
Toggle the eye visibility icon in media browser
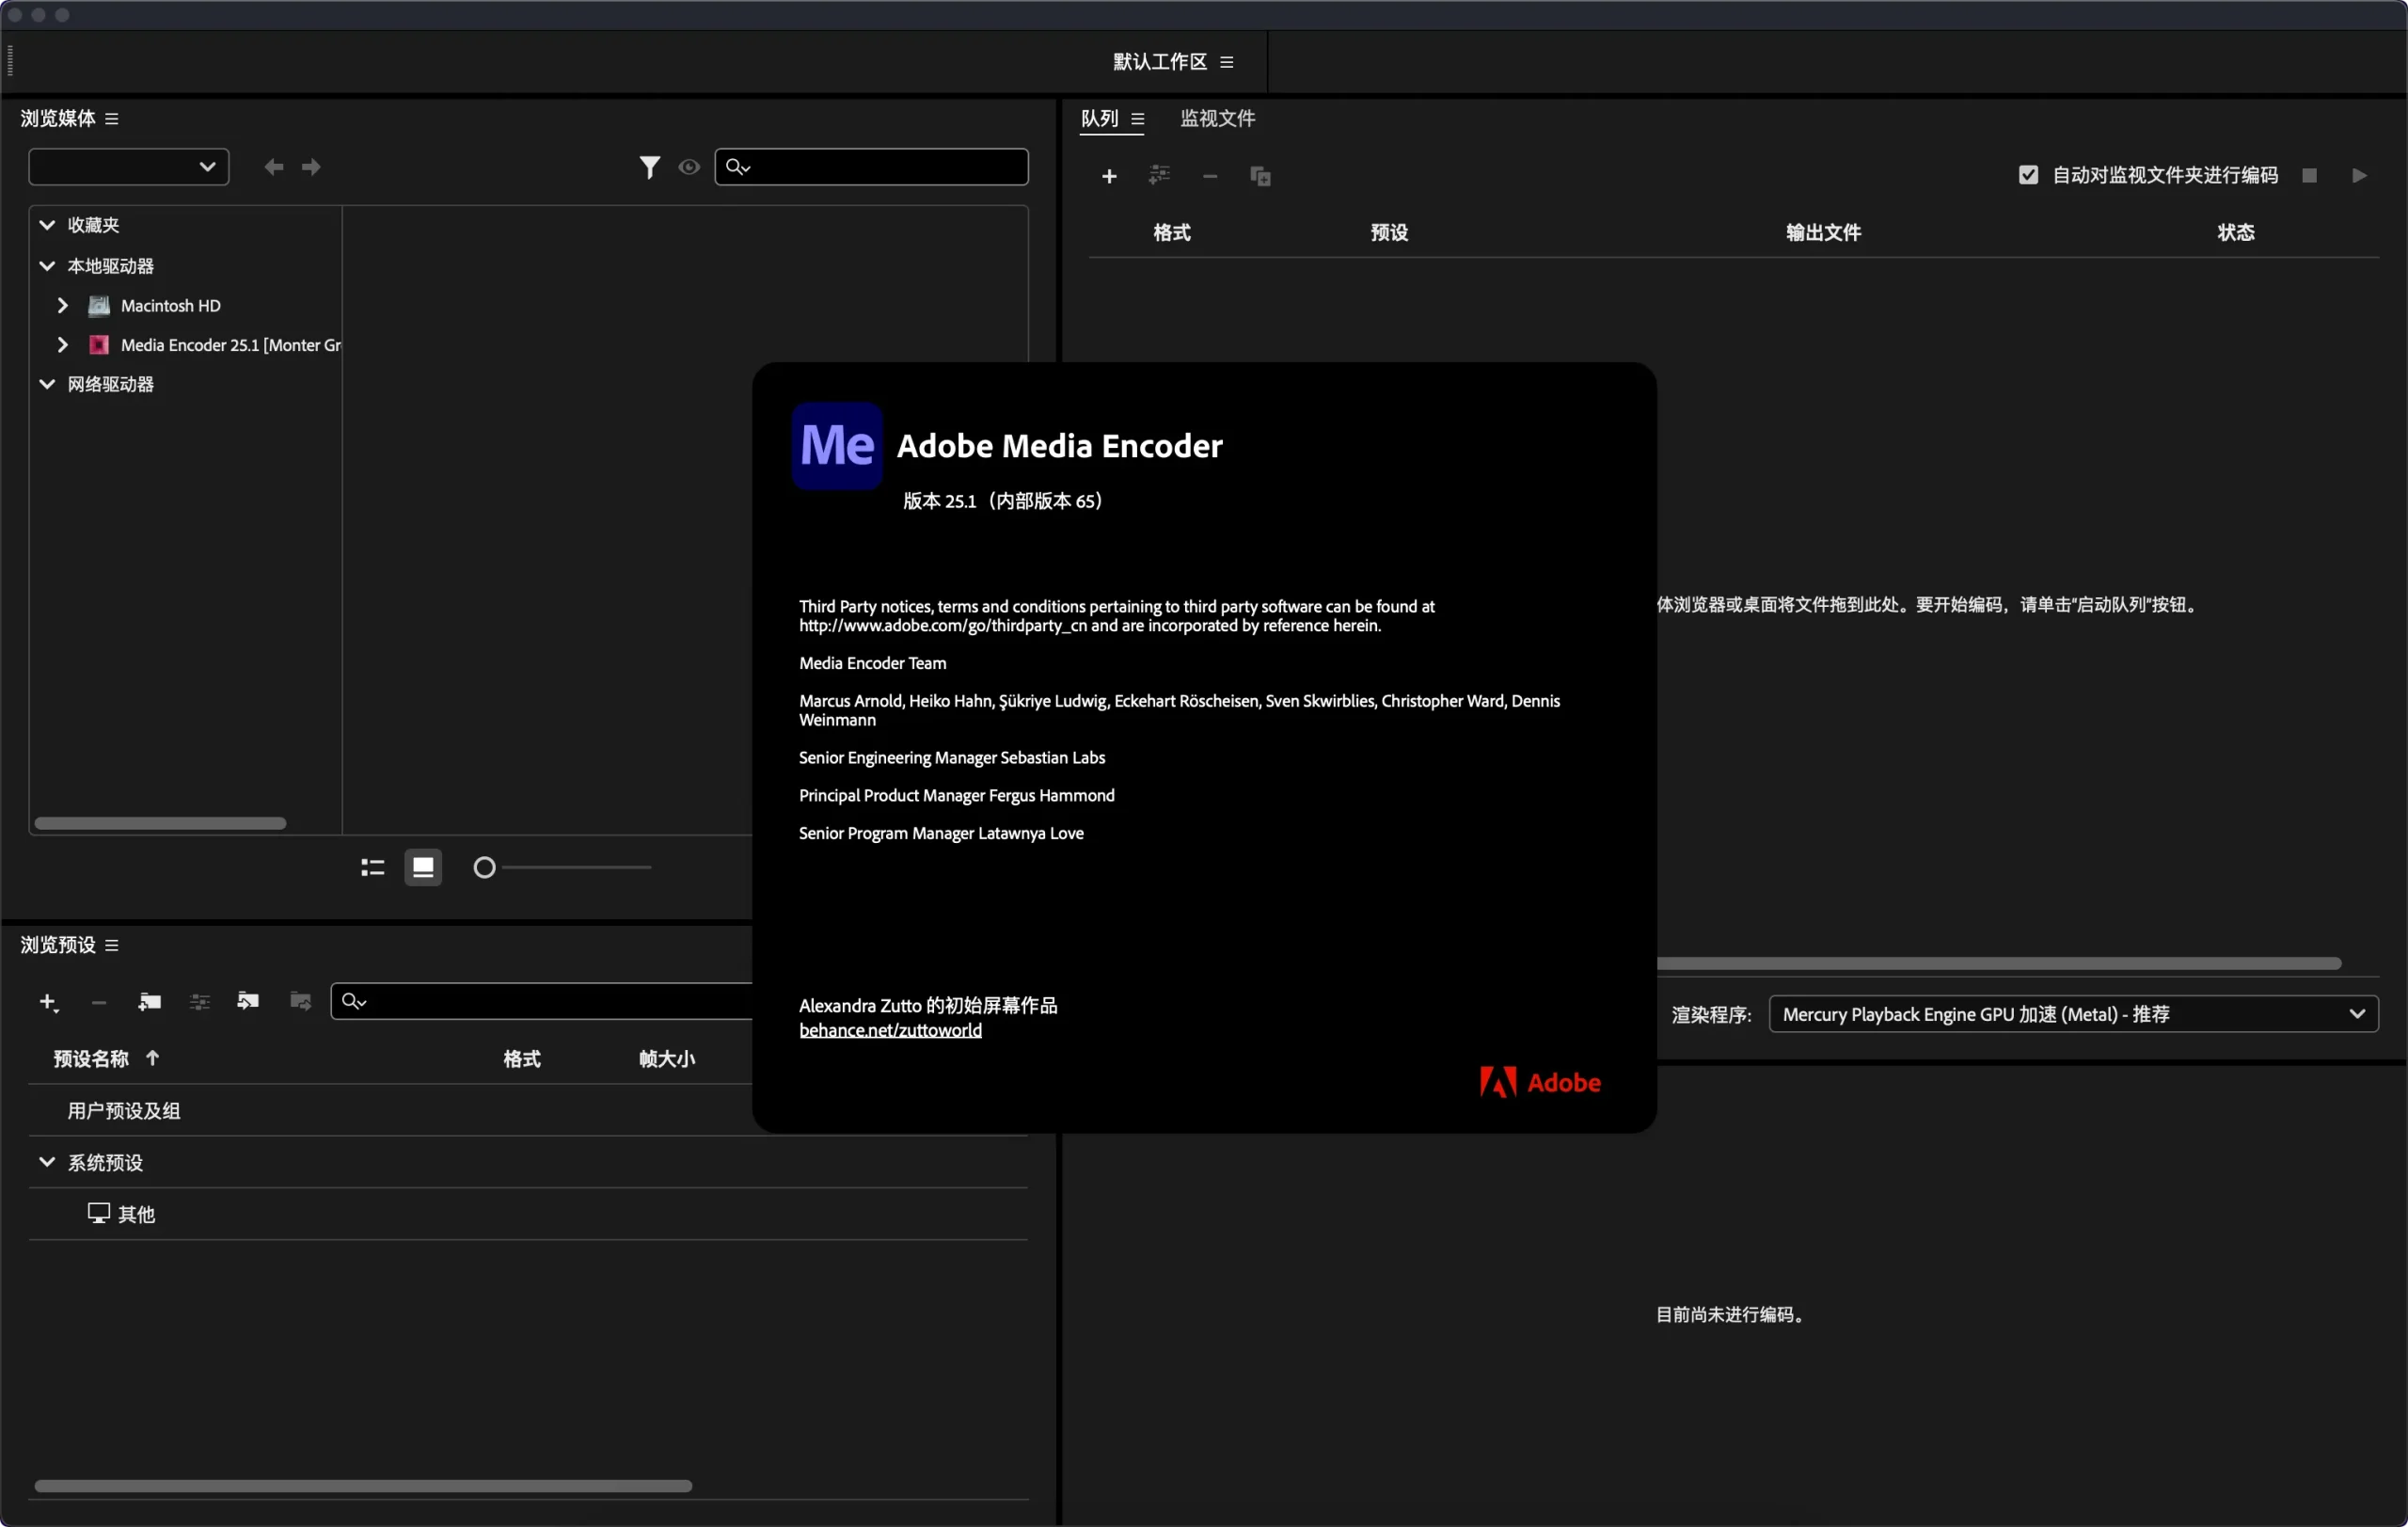pos(689,167)
